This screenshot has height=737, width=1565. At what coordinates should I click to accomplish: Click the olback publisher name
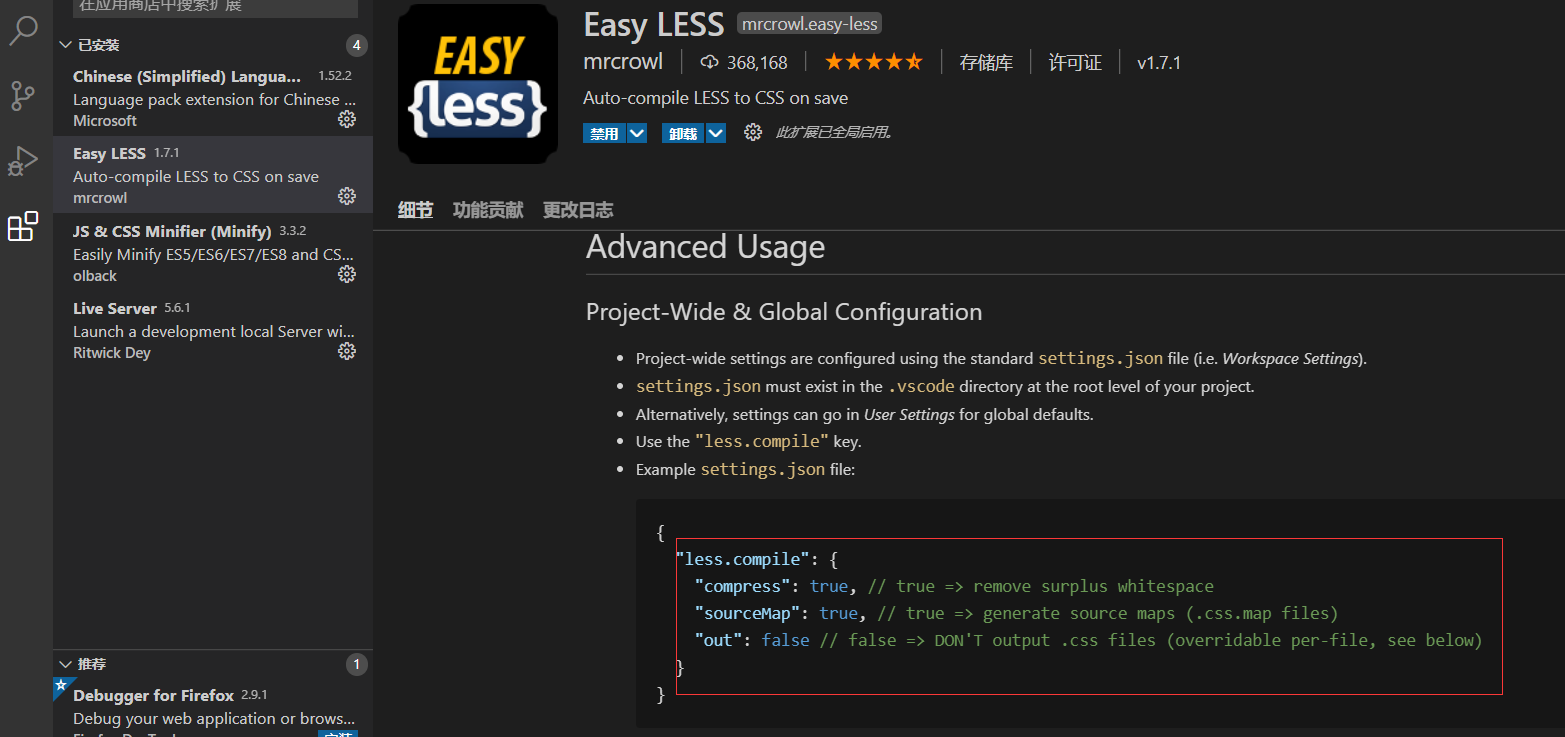(95, 275)
